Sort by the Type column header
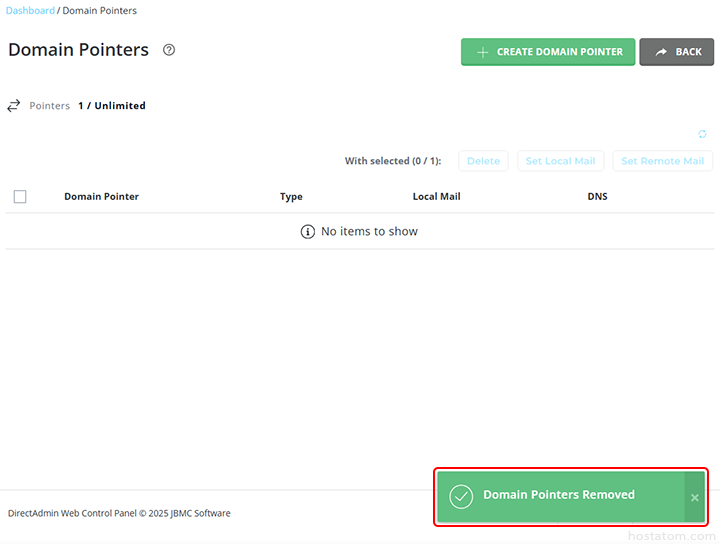The width and height of the screenshot is (720, 544). point(291,197)
